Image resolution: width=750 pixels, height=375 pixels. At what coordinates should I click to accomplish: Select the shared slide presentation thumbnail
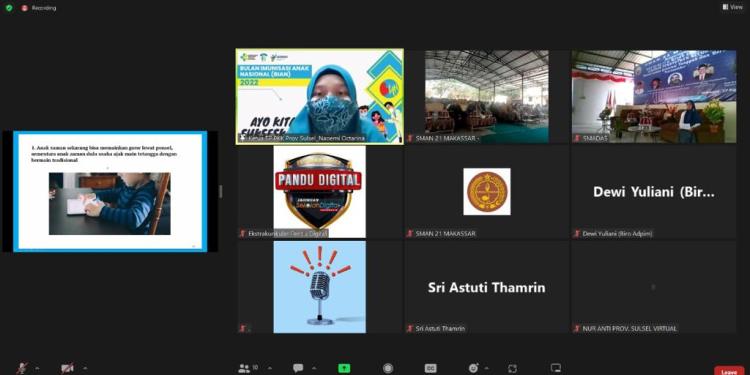click(110, 191)
